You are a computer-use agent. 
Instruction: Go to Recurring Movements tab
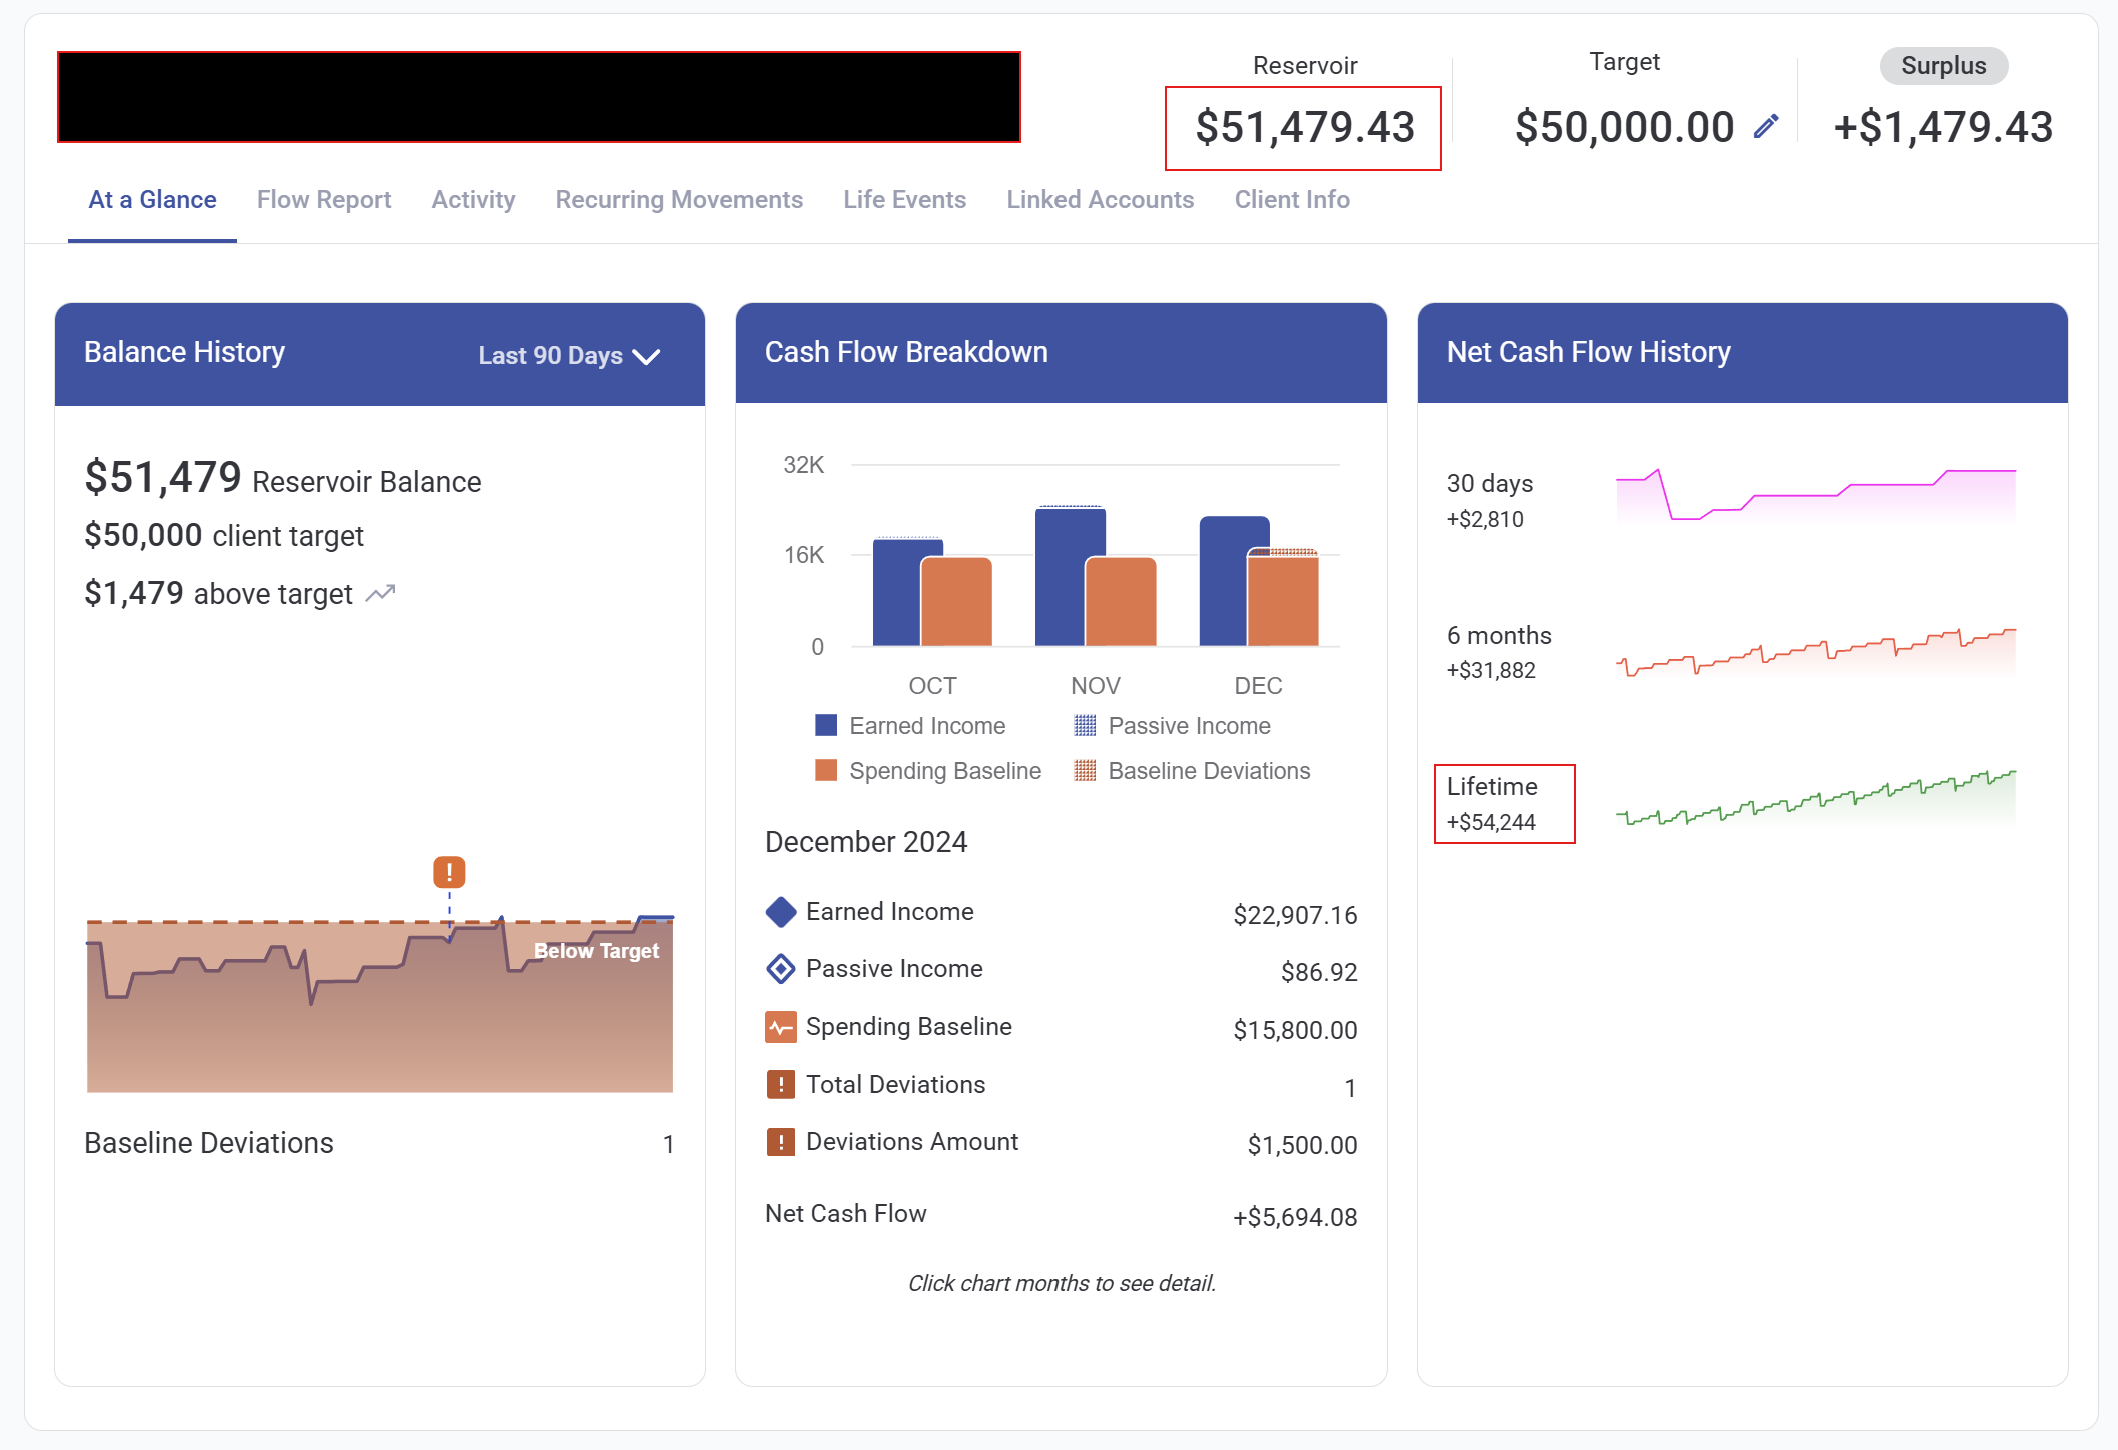click(x=679, y=199)
